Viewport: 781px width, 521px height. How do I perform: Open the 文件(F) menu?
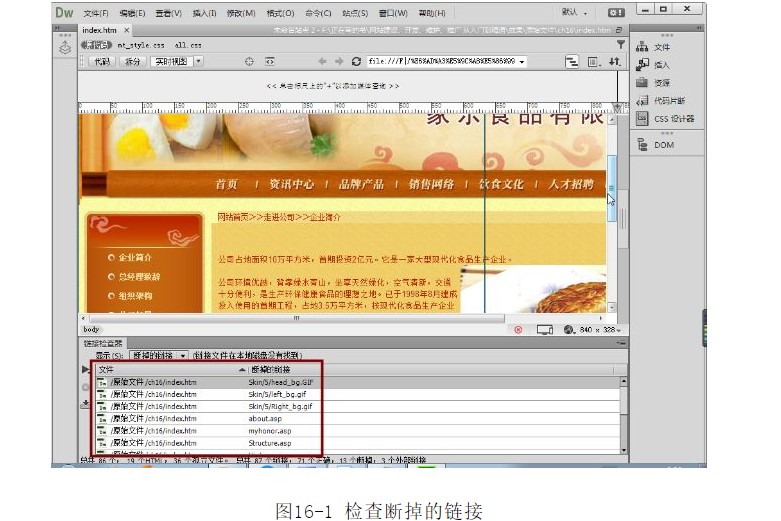click(96, 13)
